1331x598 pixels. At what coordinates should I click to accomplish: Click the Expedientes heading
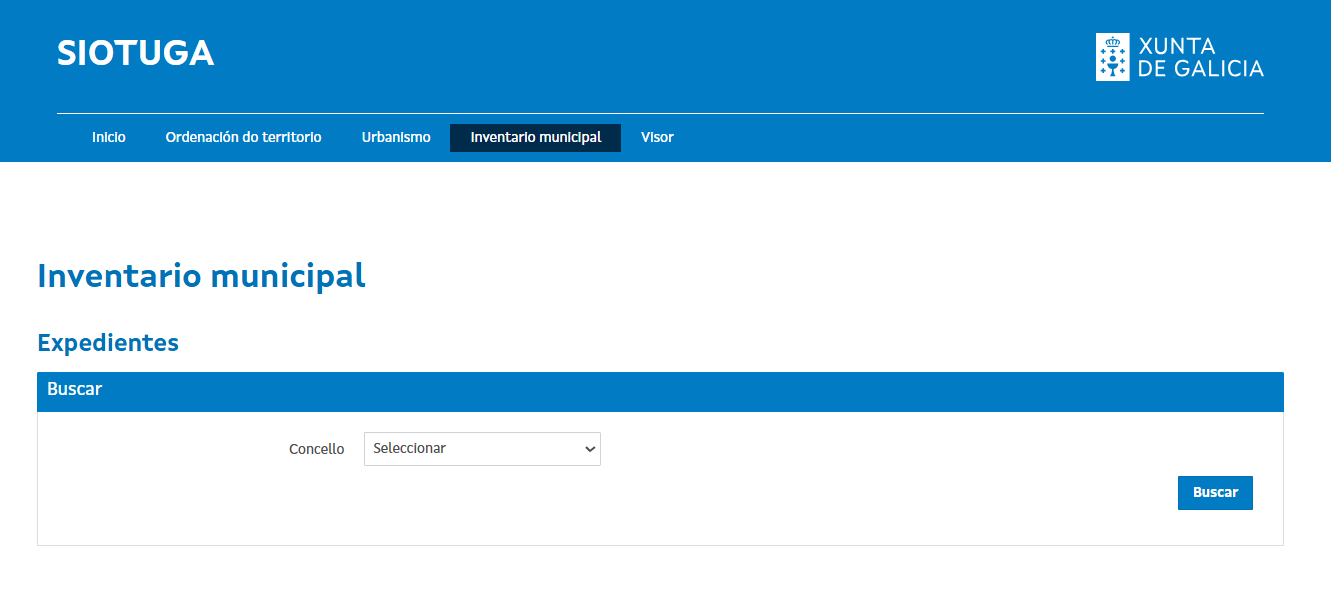click(107, 342)
